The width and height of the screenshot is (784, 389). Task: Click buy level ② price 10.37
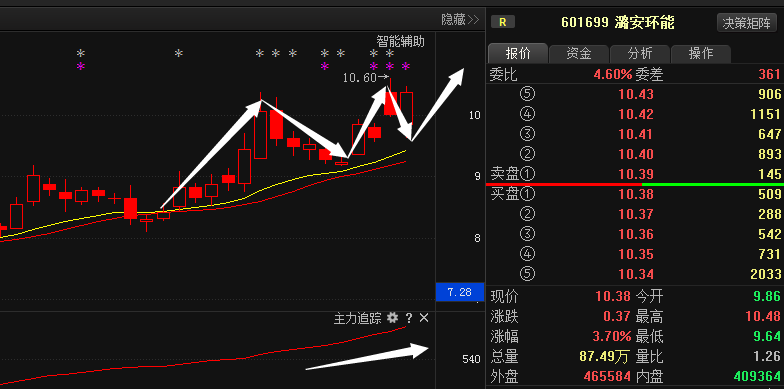point(636,214)
